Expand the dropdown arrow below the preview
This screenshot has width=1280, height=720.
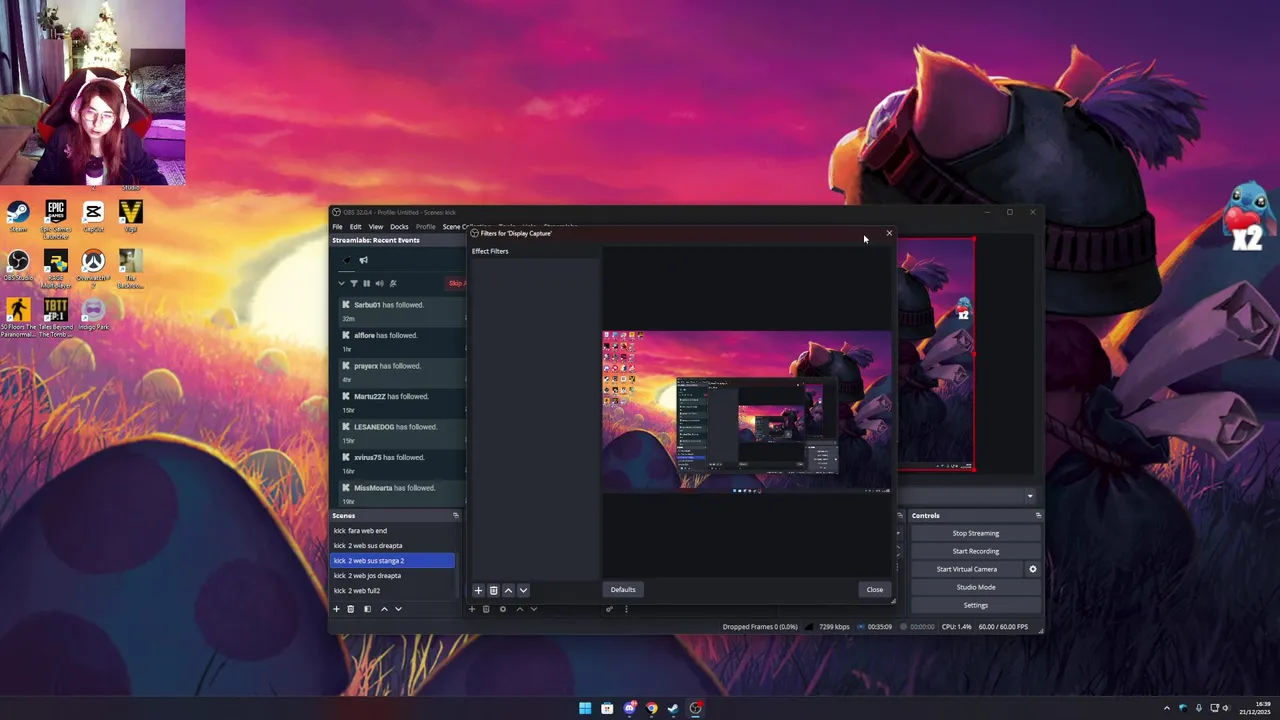pos(1030,496)
